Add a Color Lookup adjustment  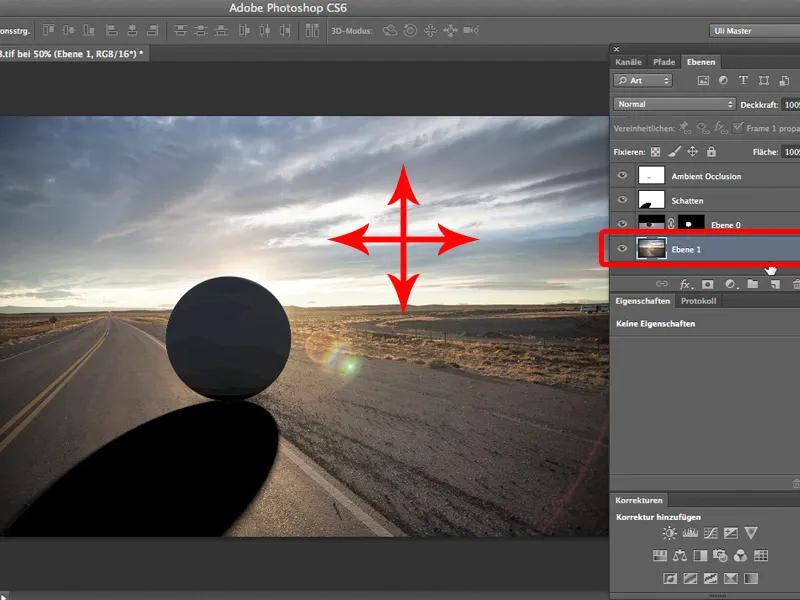761,556
